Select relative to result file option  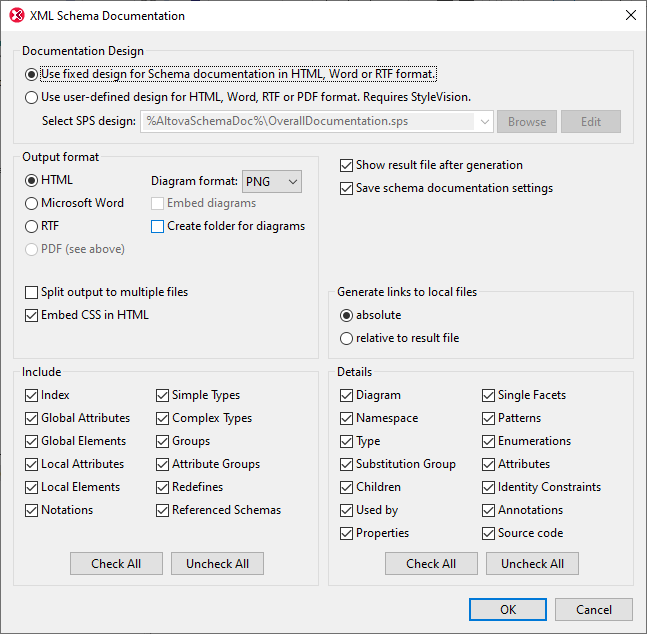point(347,338)
